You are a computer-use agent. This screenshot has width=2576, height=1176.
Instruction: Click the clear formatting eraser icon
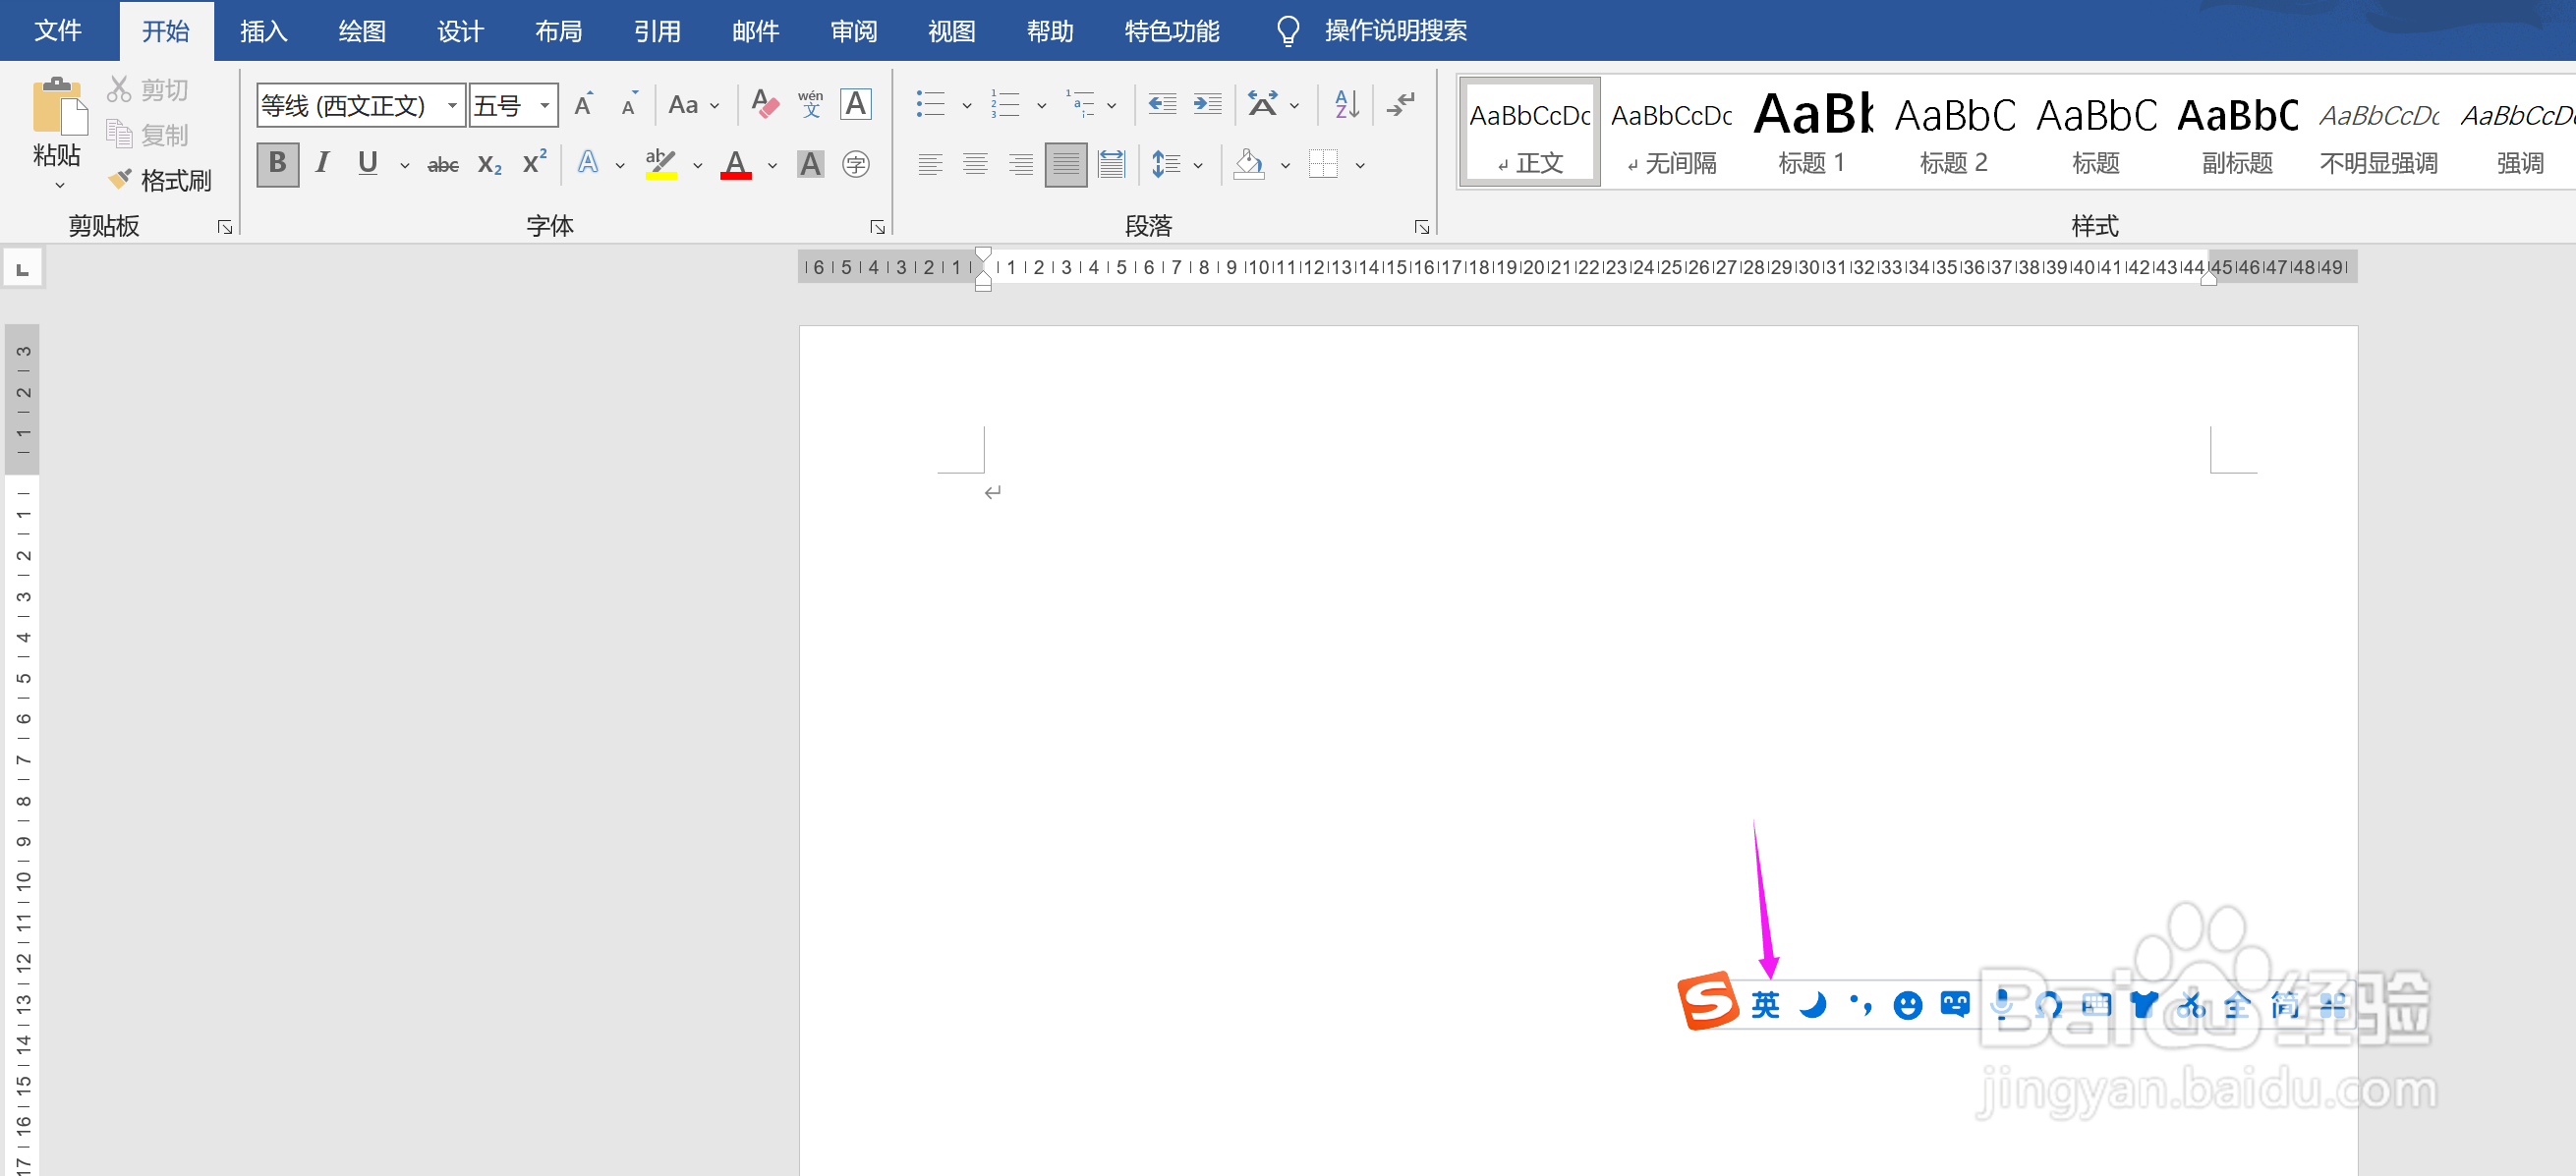pos(764,104)
